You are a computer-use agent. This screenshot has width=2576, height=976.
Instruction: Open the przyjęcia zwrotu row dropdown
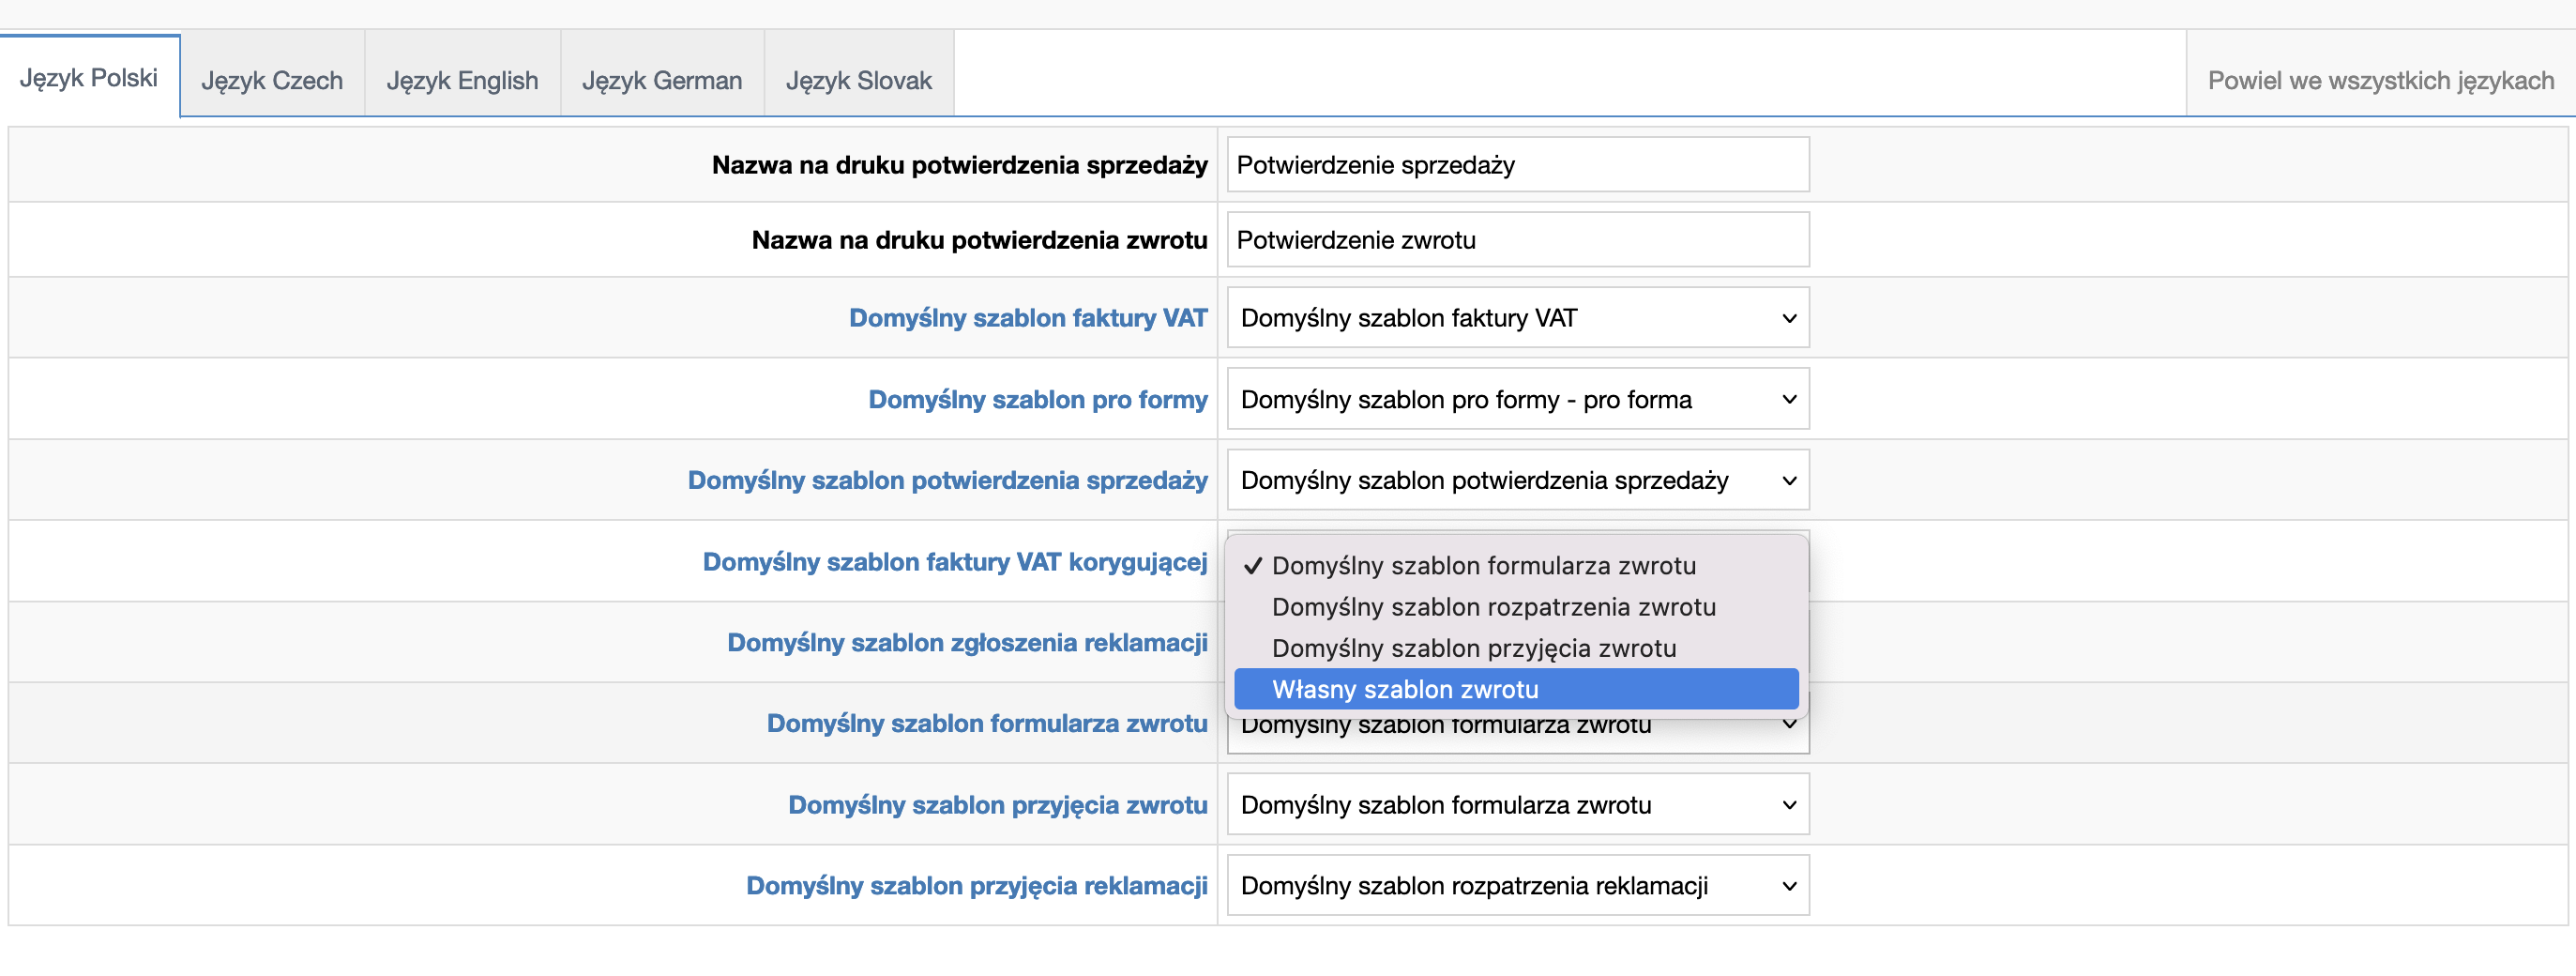click(x=1517, y=804)
